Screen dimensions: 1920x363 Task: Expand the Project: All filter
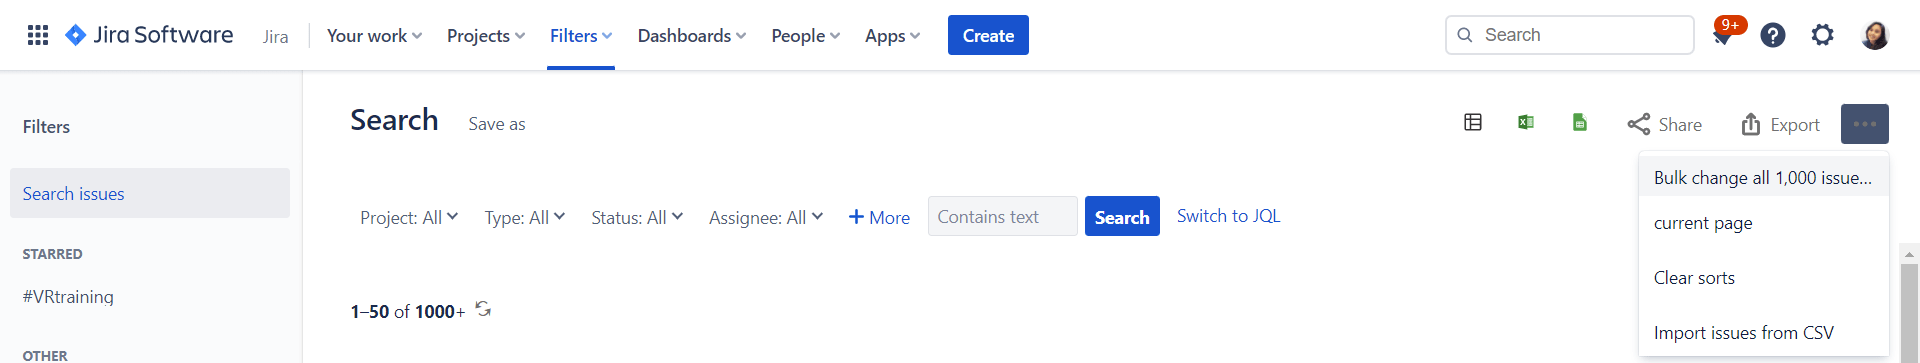[409, 217]
